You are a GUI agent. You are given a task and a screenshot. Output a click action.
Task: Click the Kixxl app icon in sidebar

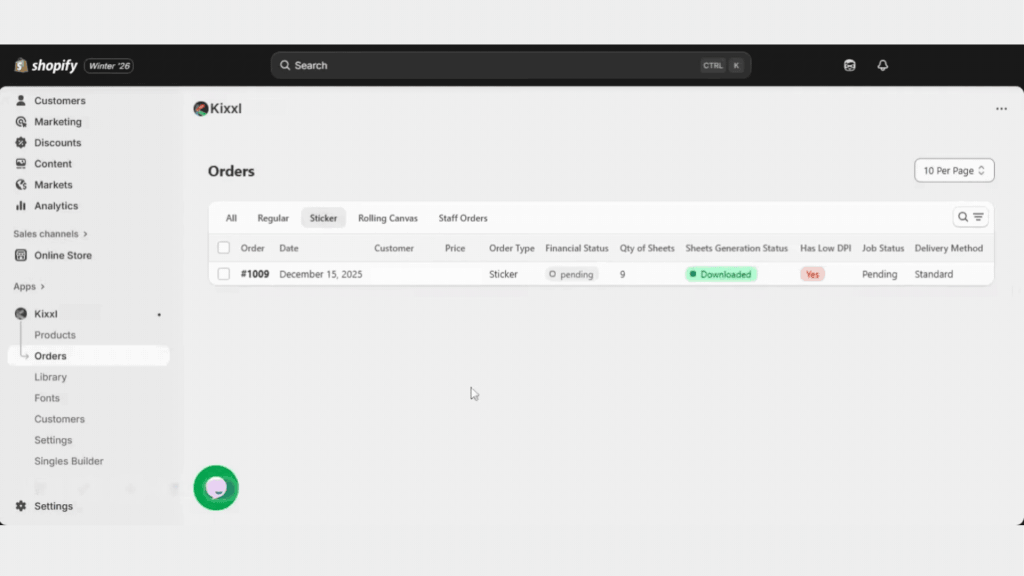21,314
